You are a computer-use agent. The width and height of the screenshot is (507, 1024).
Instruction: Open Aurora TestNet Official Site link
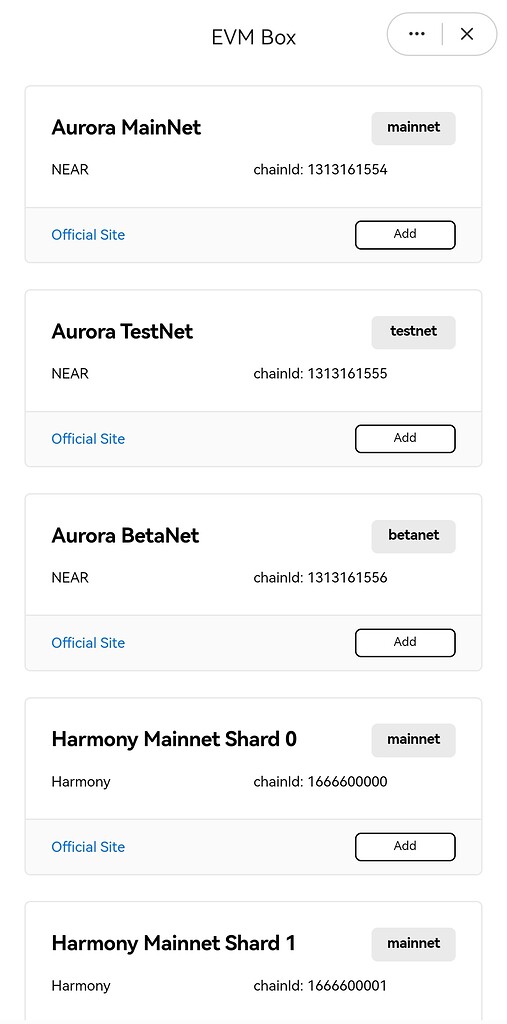[x=88, y=439]
